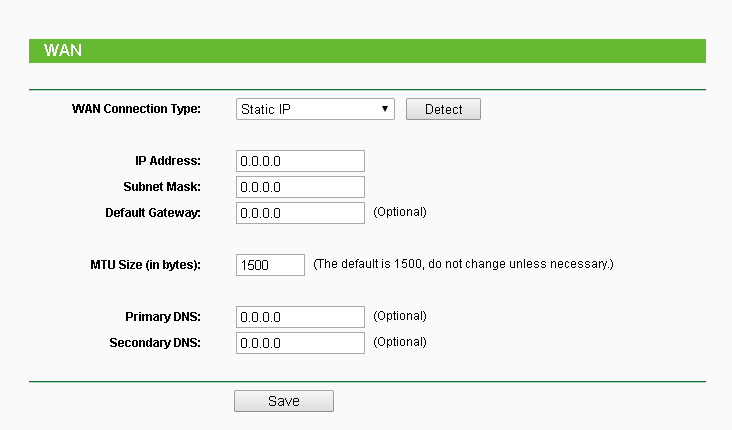Click '(Optional)' next to Default Gateway
The width and height of the screenshot is (732, 430).
400,212
